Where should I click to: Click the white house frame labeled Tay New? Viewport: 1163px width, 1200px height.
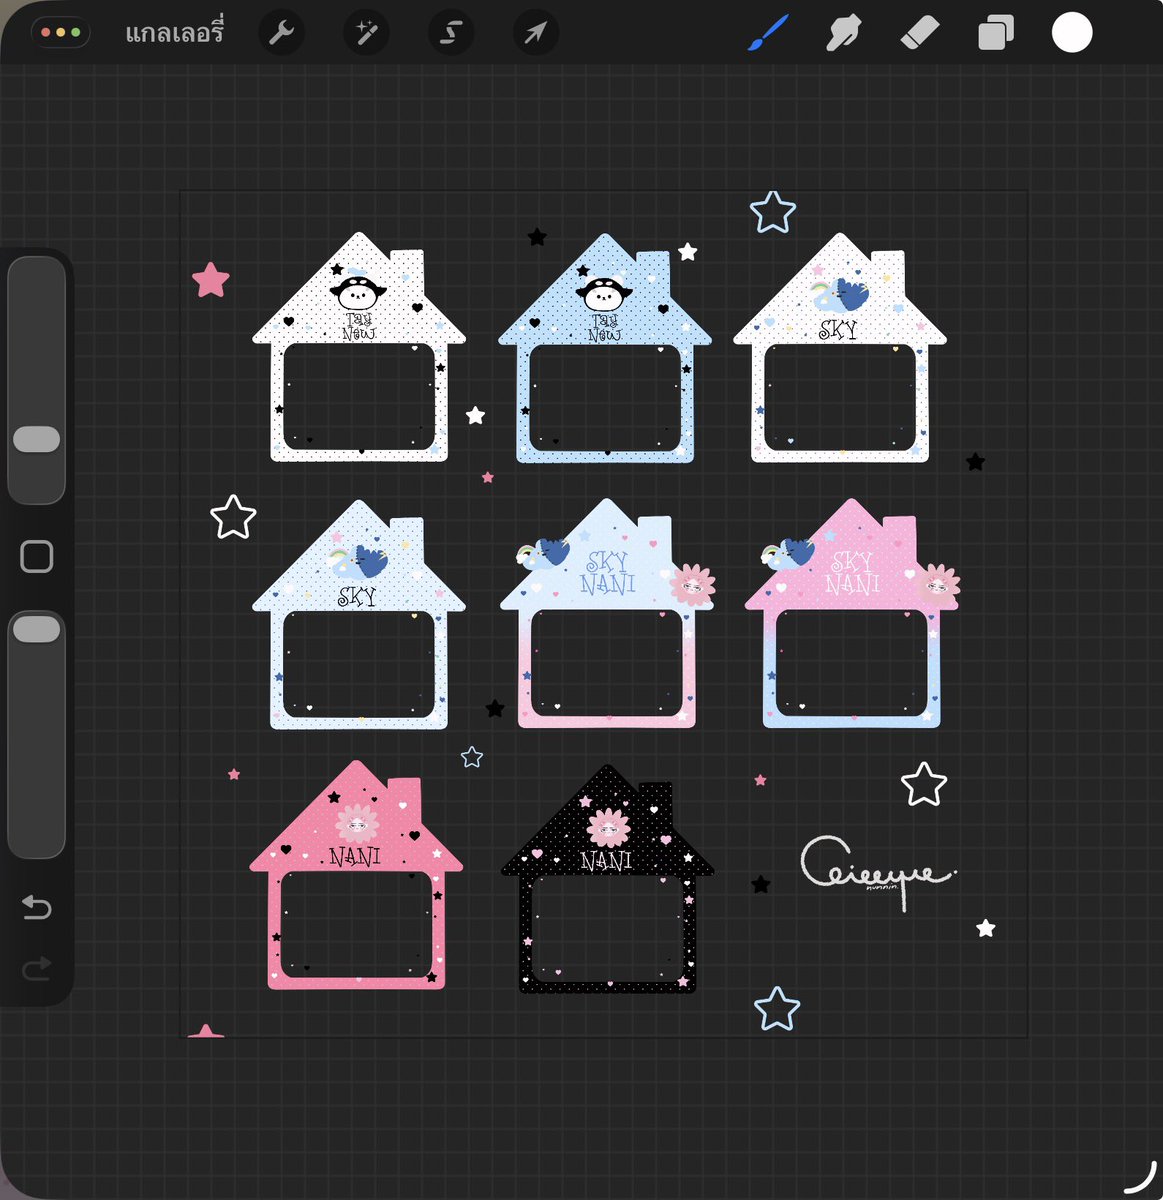359,348
